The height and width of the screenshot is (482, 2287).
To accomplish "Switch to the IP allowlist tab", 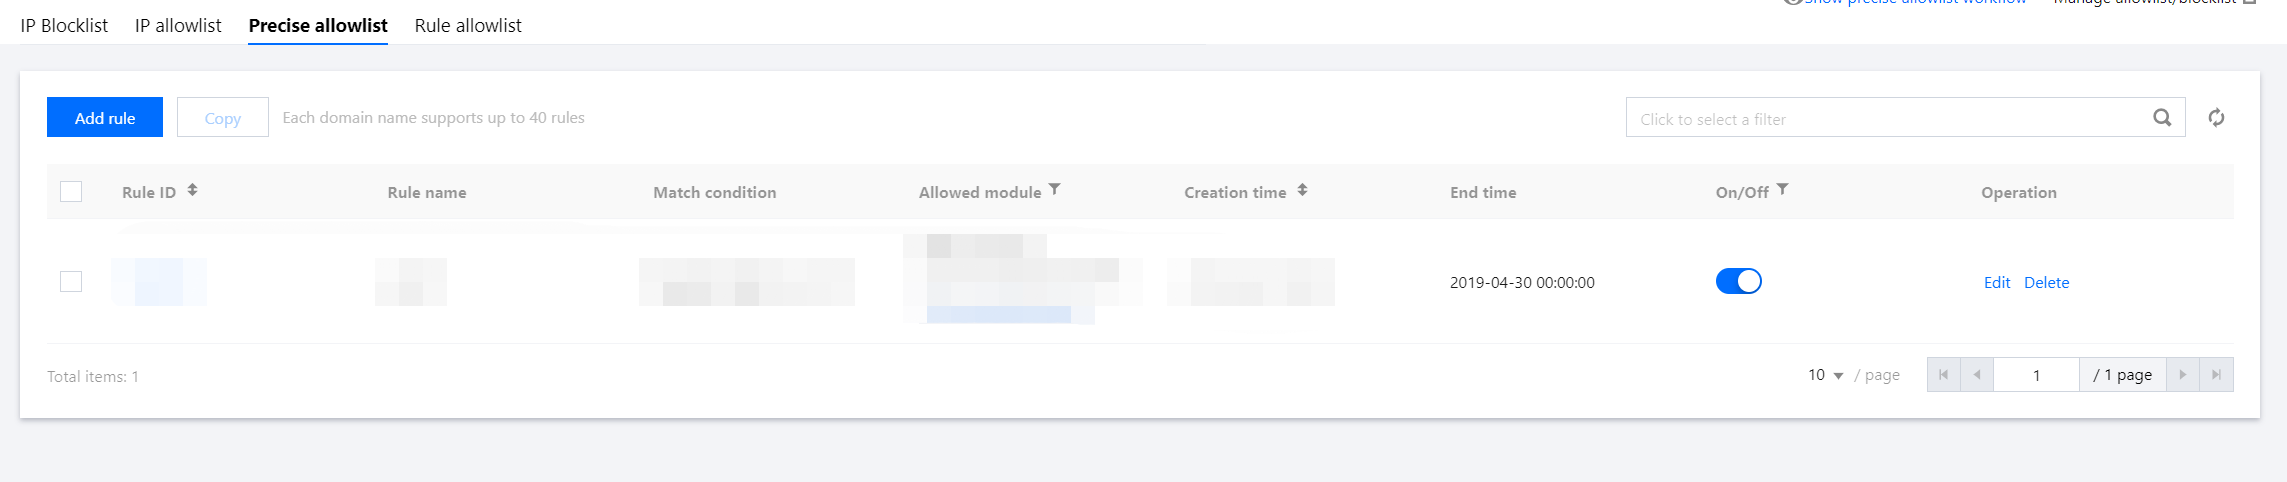I will point(178,26).
